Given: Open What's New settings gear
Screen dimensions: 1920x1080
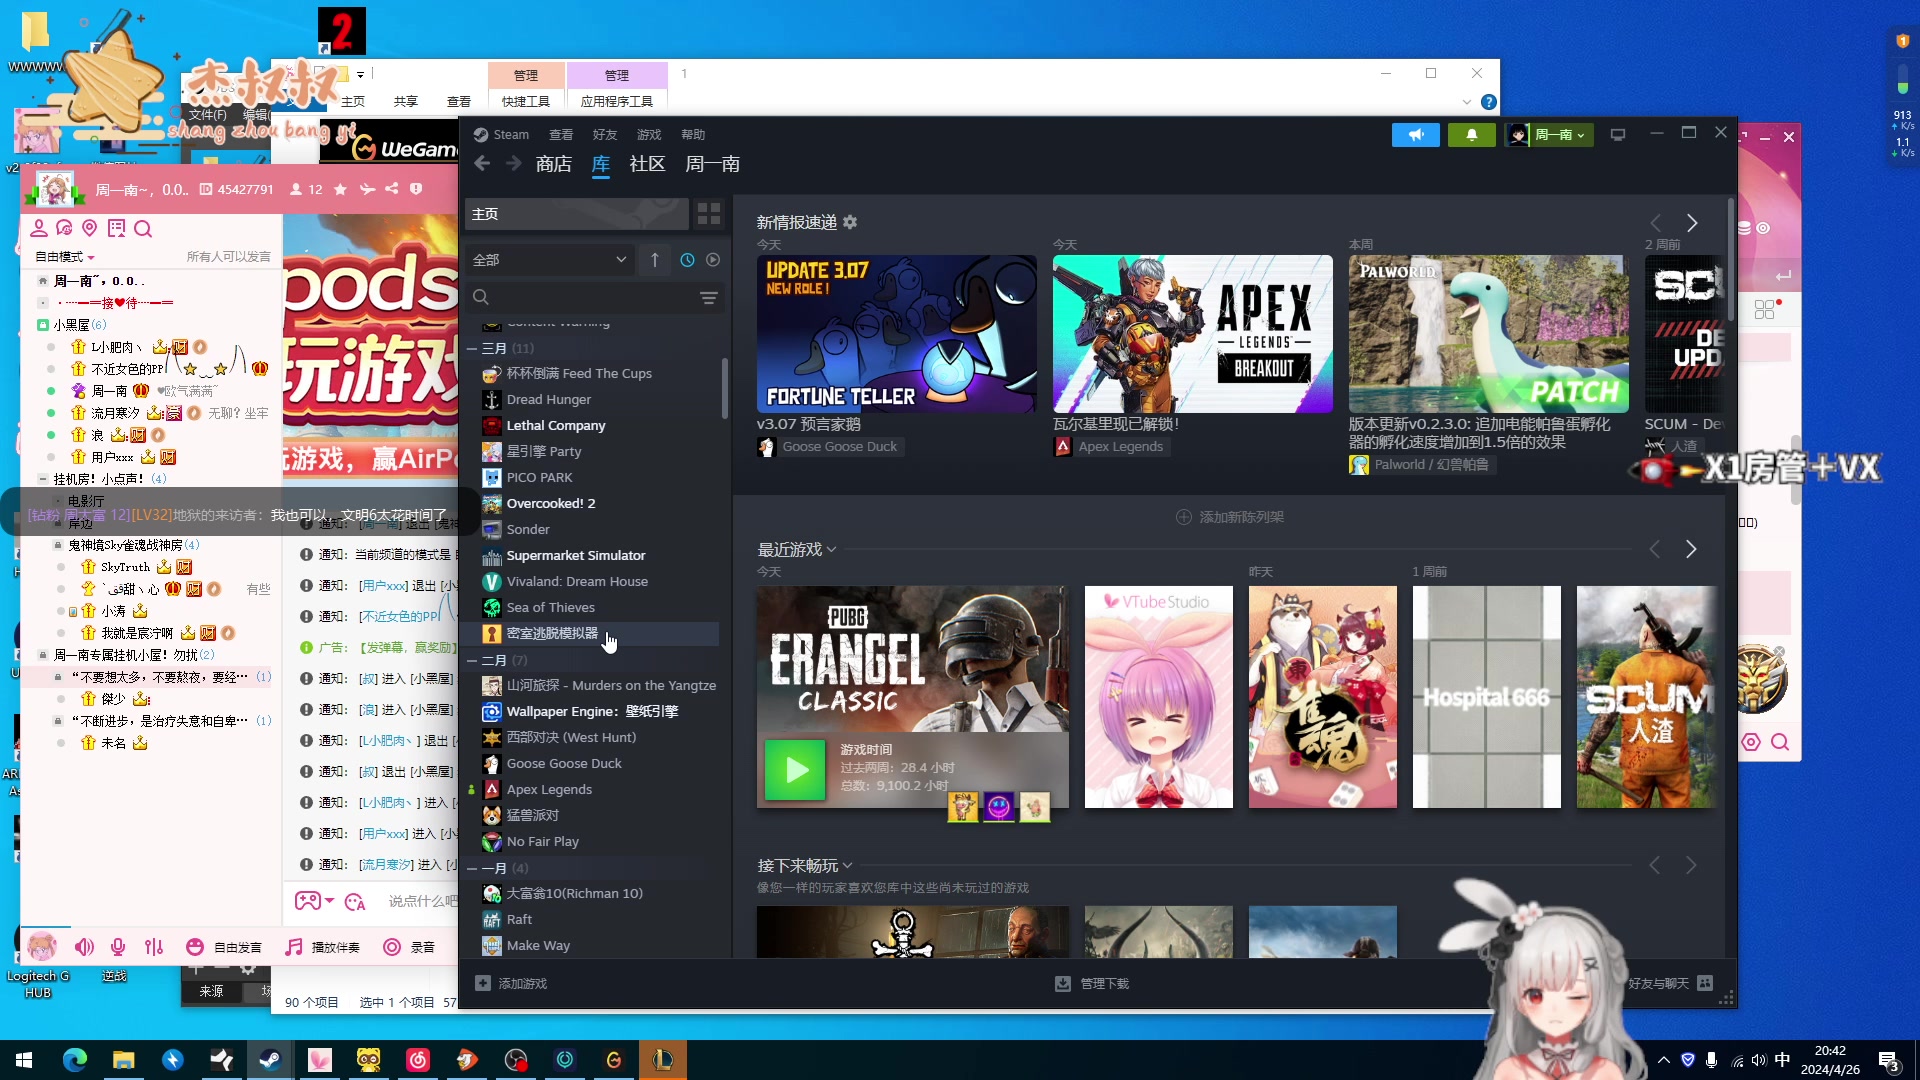Looking at the screenshot, I should point(850,222).
